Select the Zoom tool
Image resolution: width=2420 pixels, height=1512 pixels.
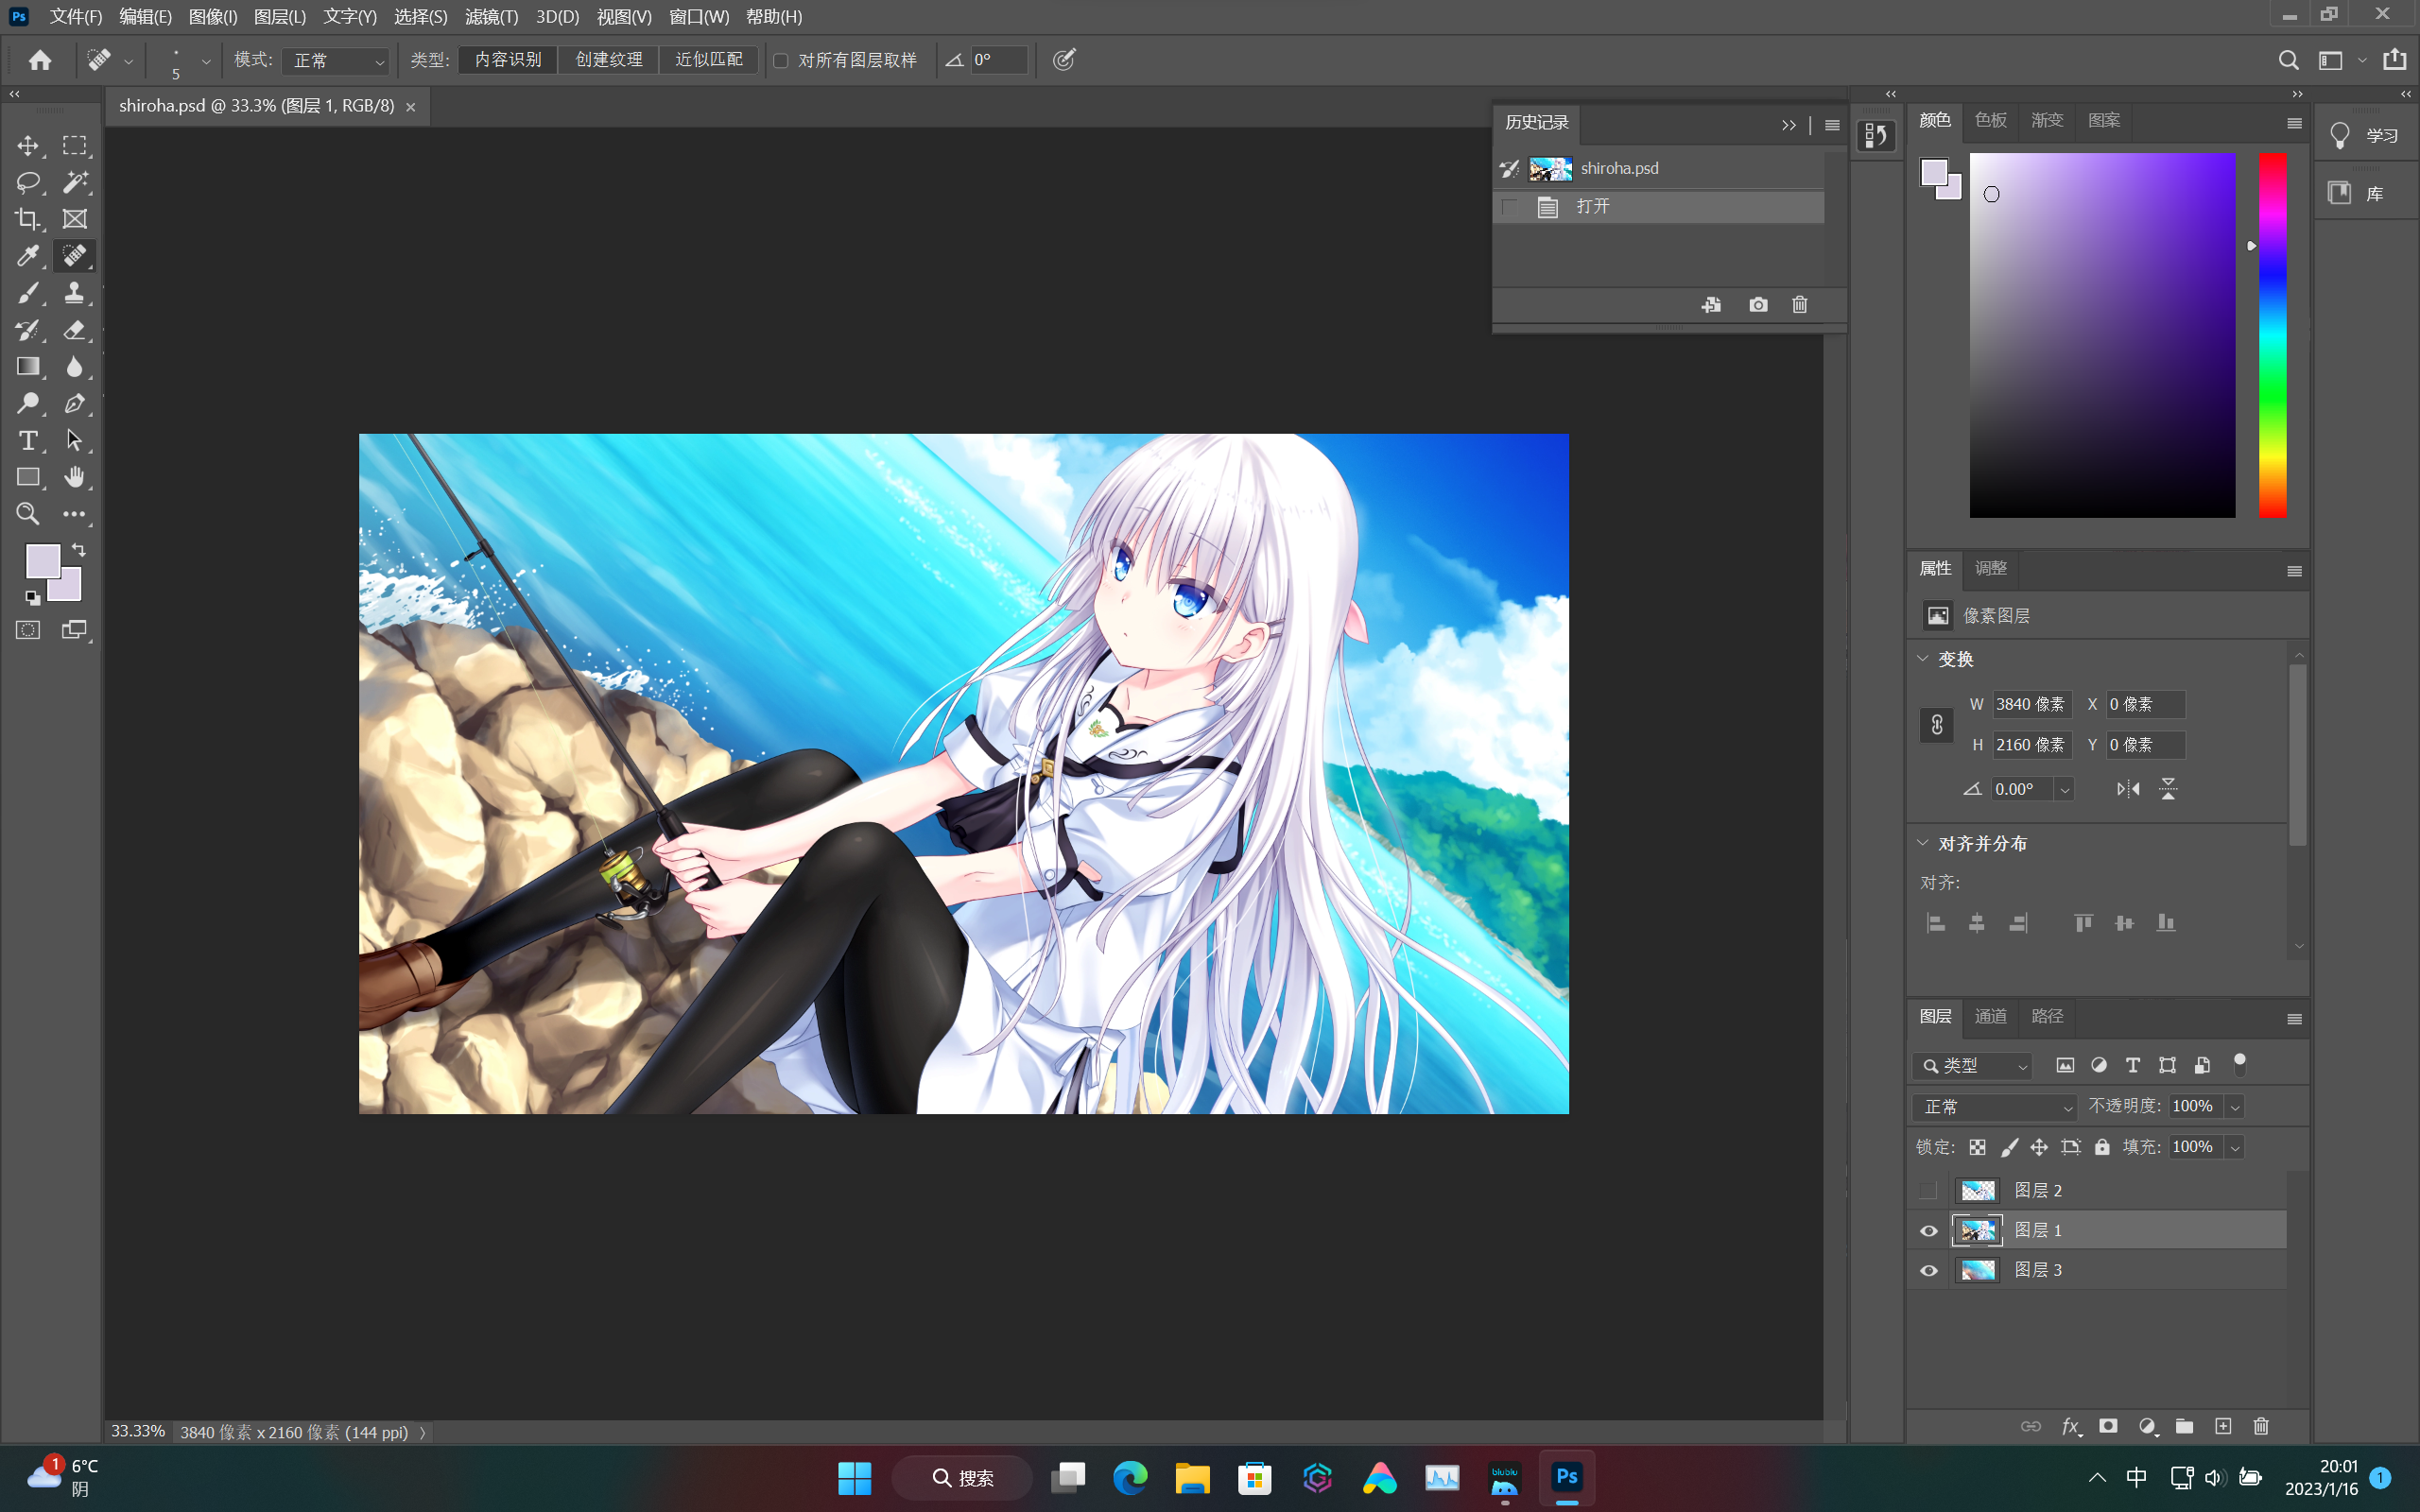tap(28, 514)
